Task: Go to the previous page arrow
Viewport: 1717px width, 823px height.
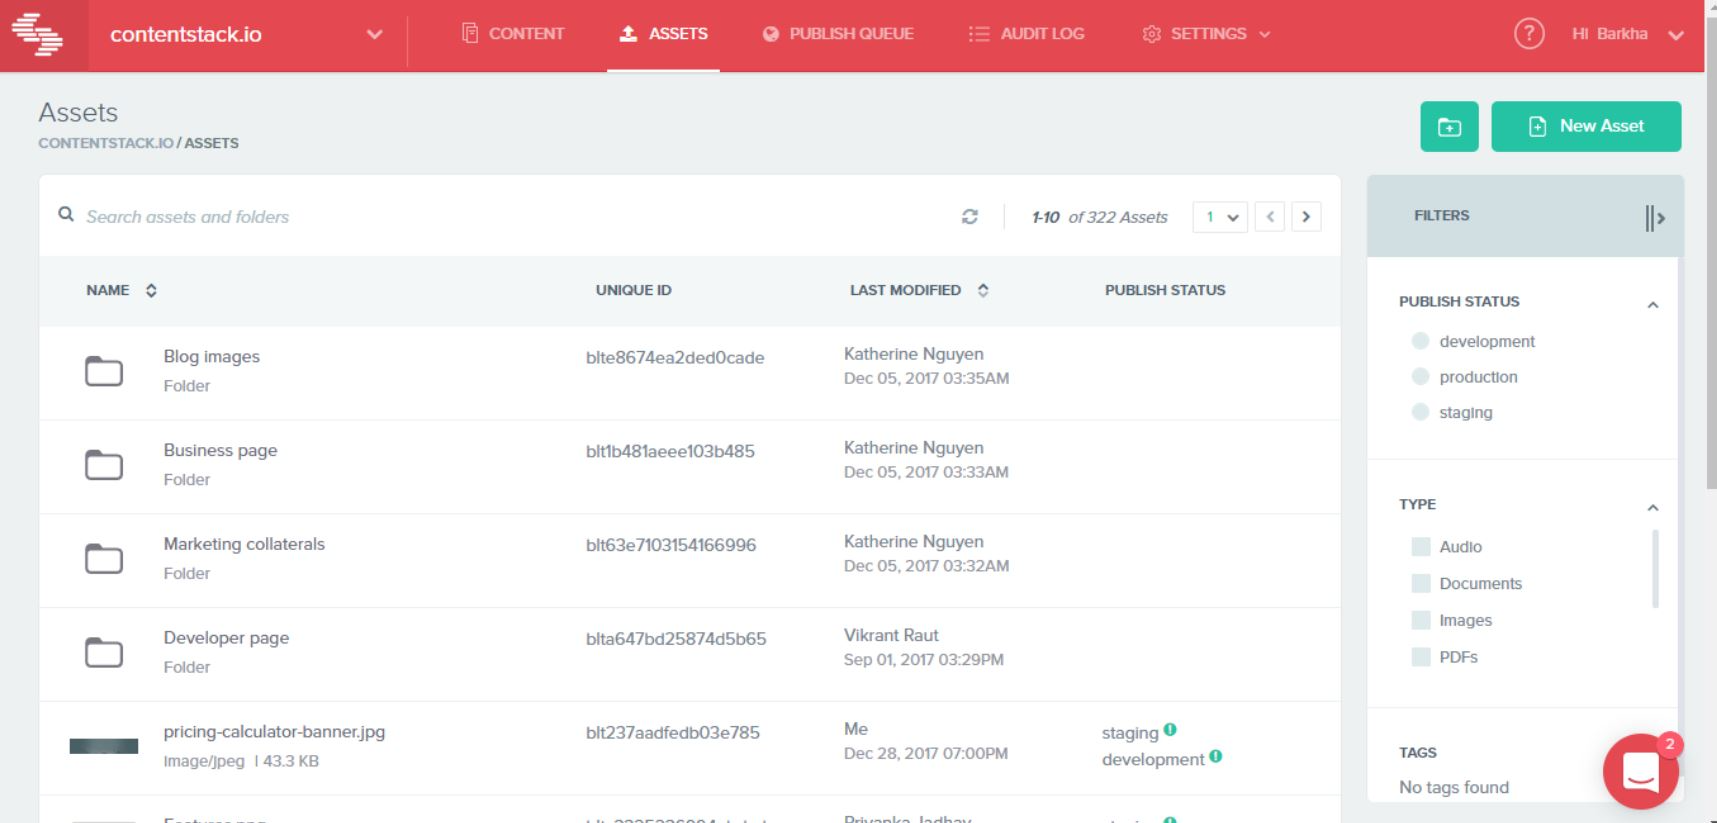Action: tap(1269, 217)
